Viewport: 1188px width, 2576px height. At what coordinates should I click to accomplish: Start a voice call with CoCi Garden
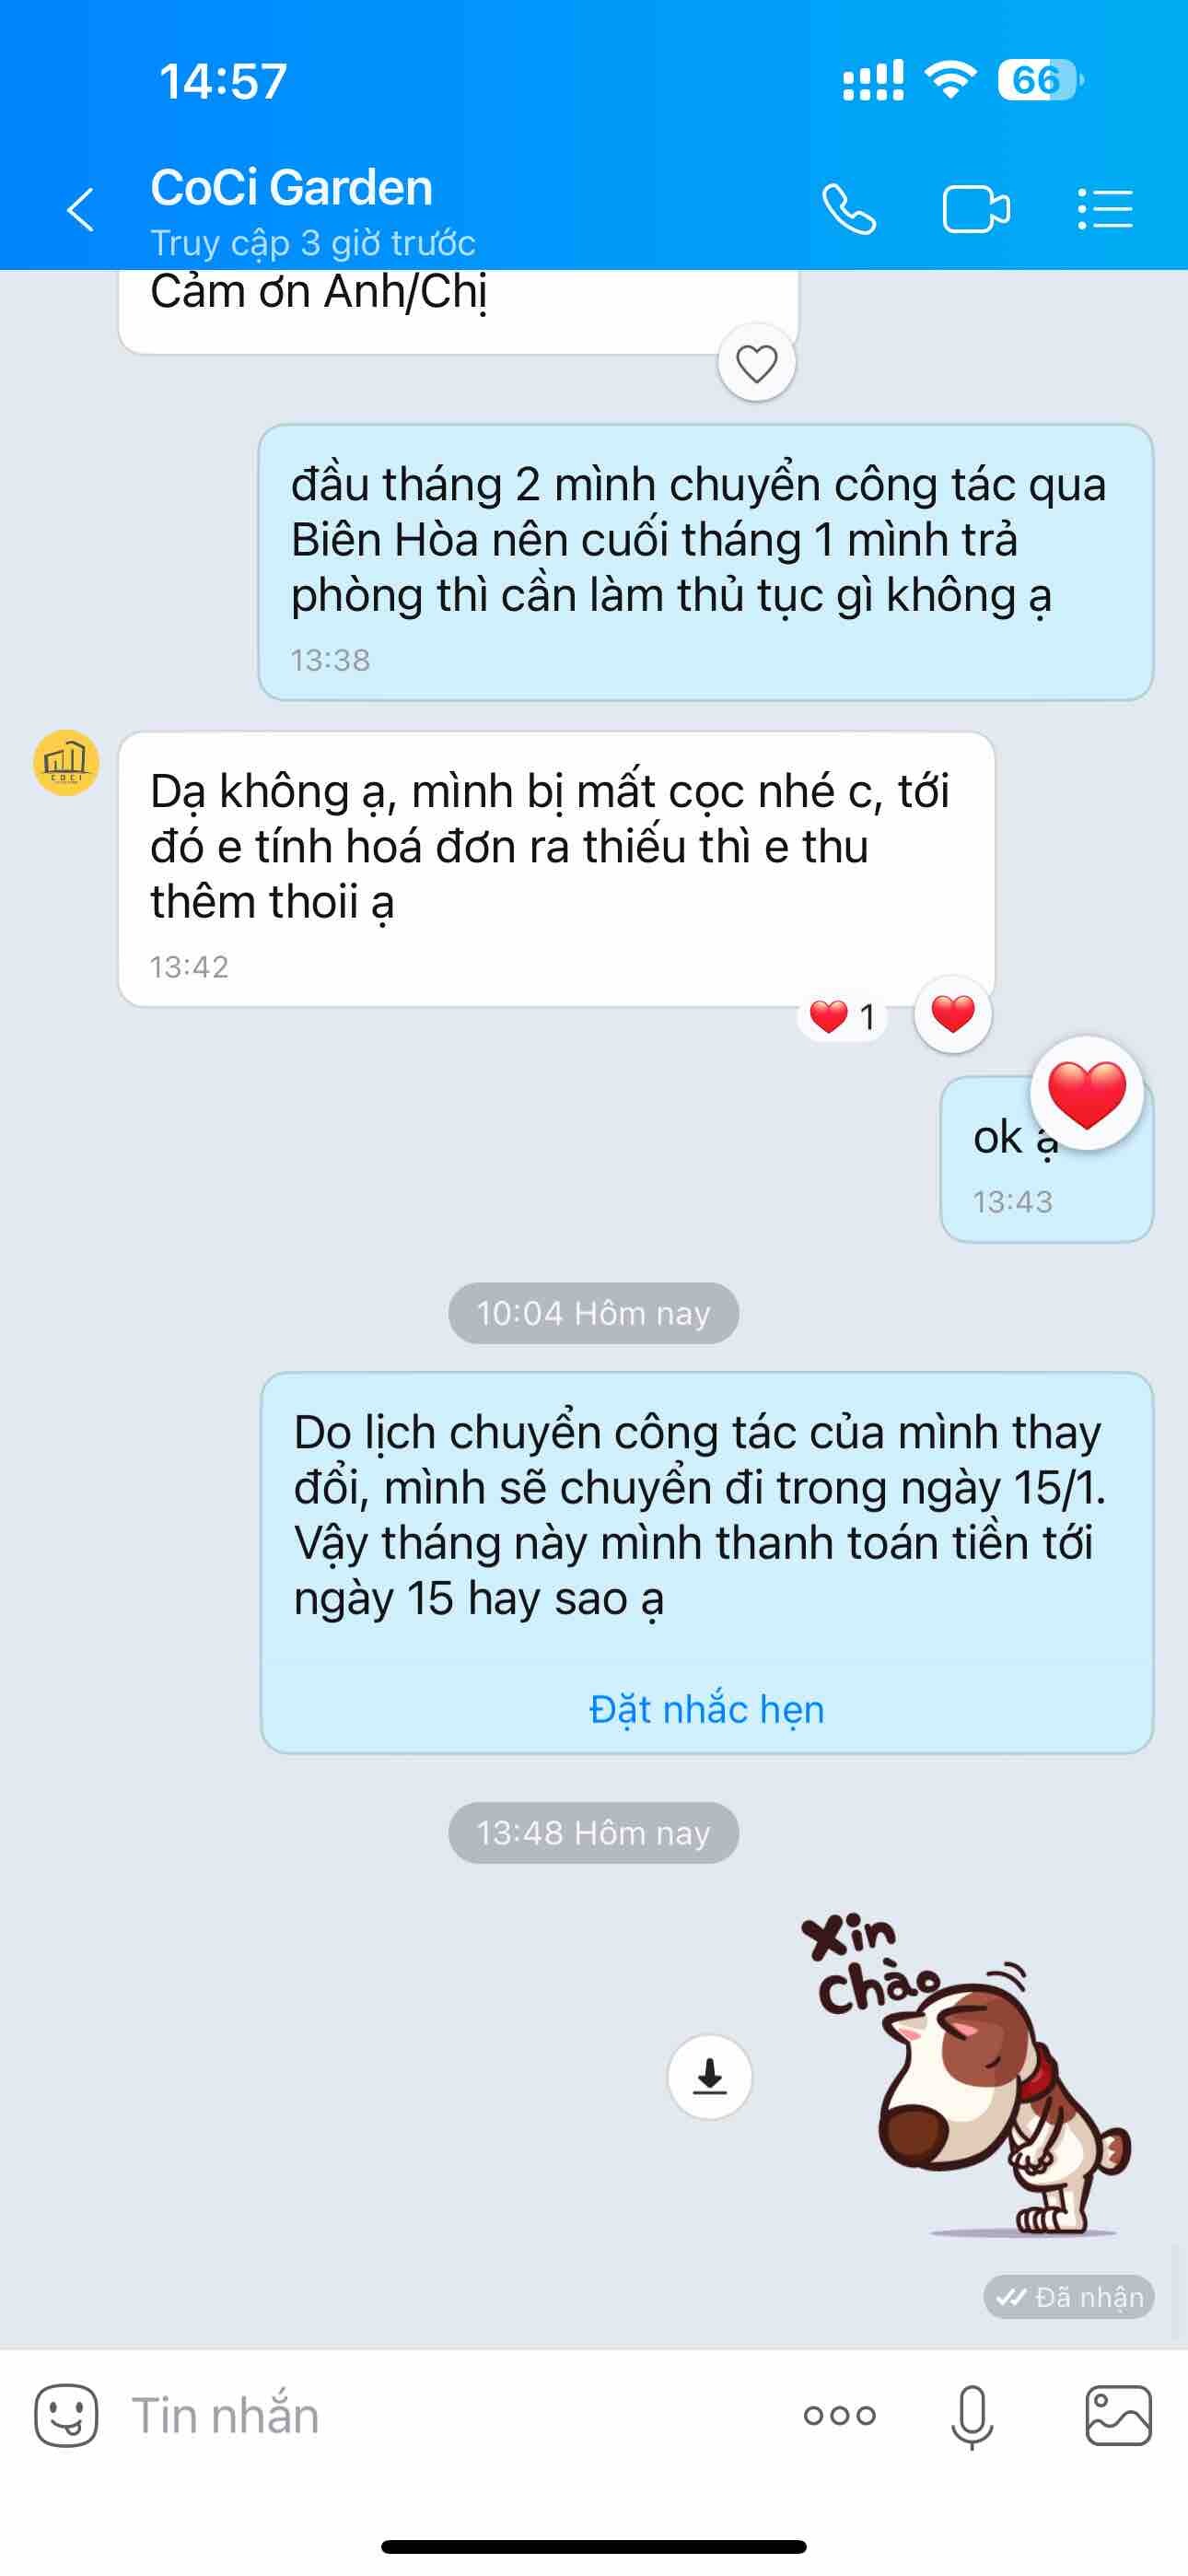click(849, 210)
